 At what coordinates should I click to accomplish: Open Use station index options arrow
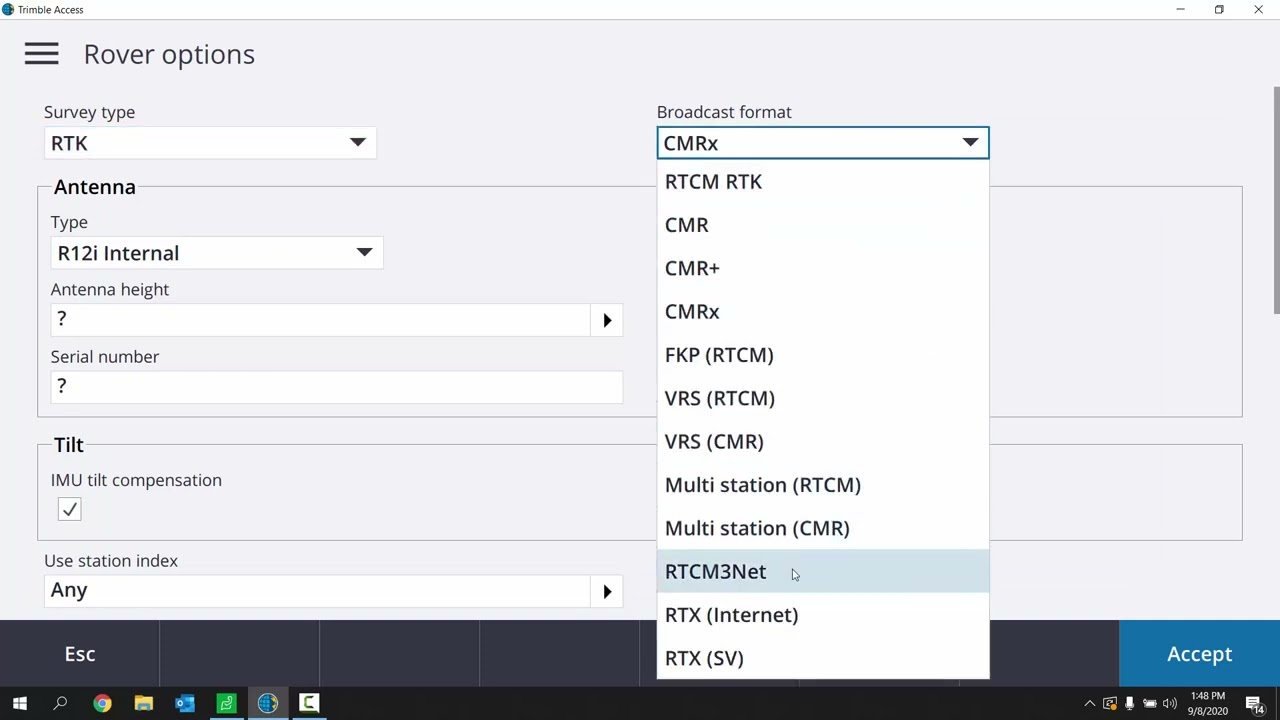(607, 591)
